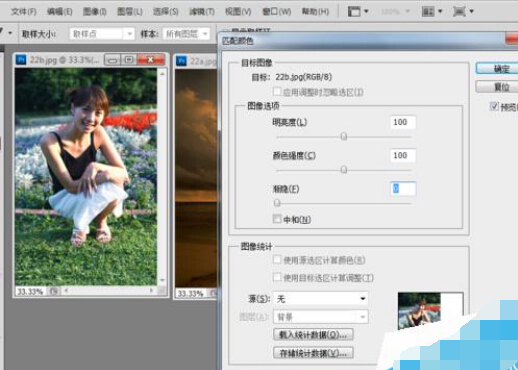Image resolution: width=518 pixels, height=370 pixels.
Task: Open the tool preset picker arrow
Action: [x=10, y=33]
